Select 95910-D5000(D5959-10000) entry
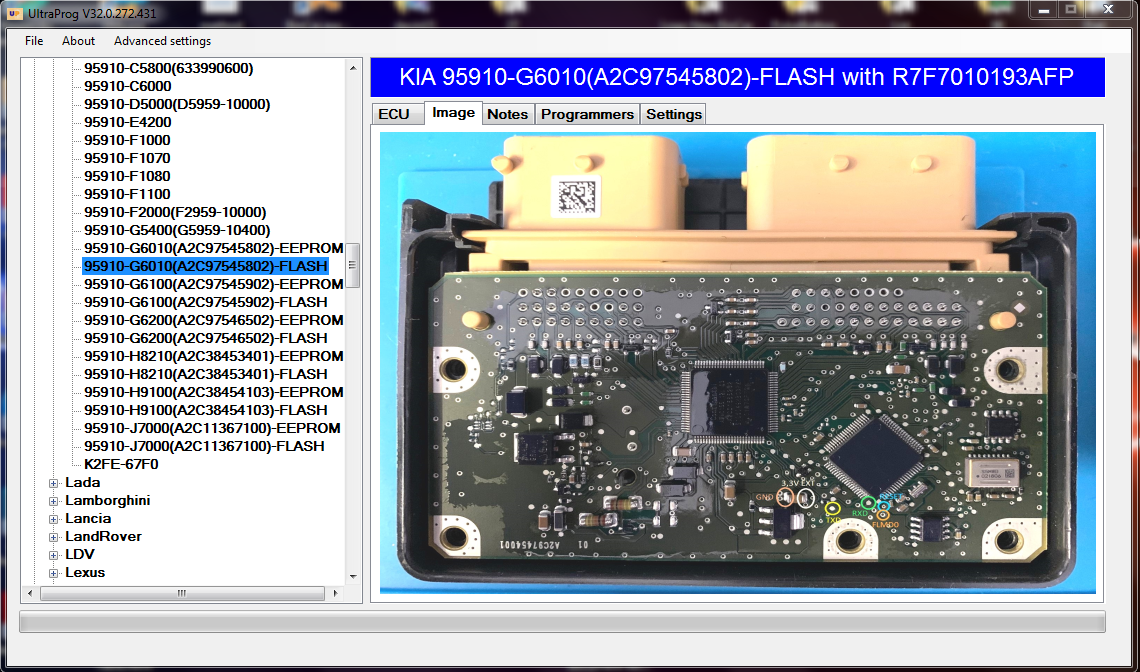The image size is (1140, 672). [x=177, y=104]
